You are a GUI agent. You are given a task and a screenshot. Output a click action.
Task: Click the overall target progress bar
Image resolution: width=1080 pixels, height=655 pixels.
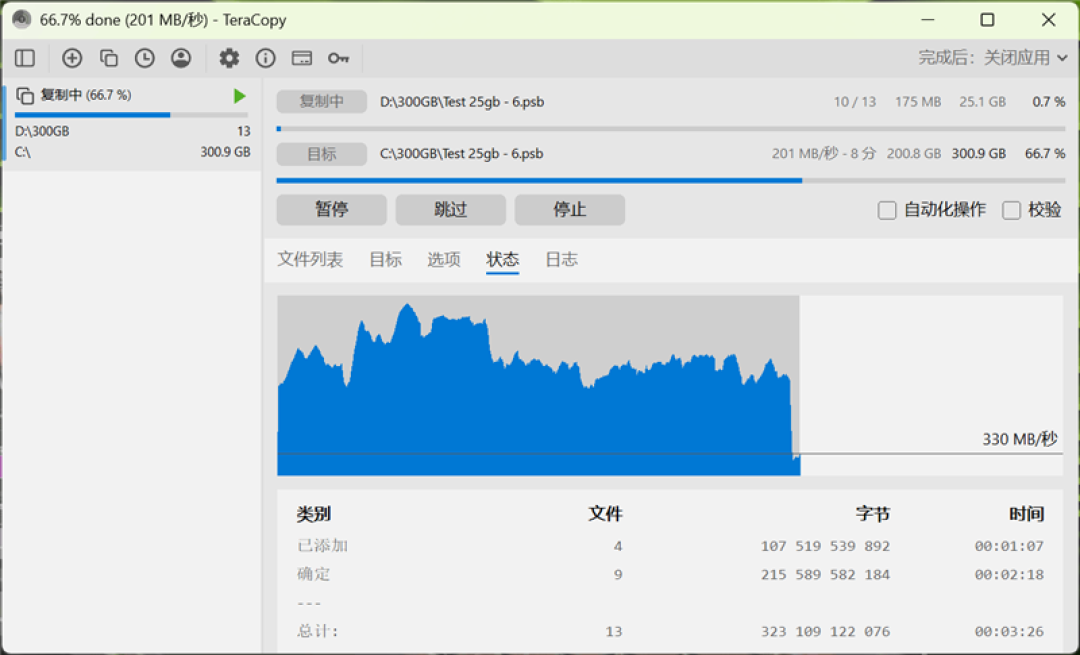(x=671, y=180)
